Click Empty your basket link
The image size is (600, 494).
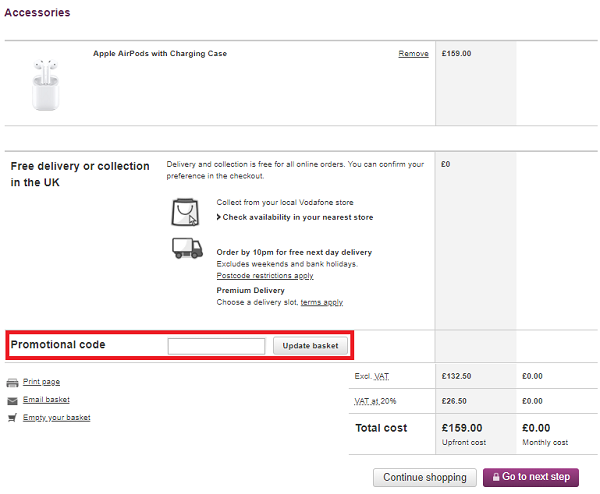[x=57, y=417]
